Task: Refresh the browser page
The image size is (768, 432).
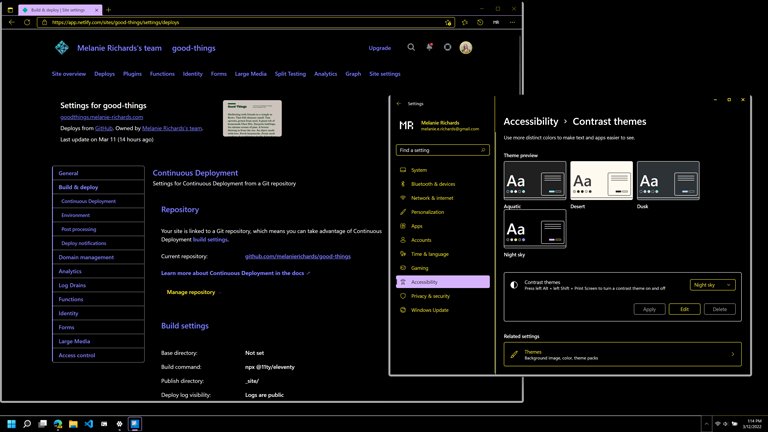Action: coord(27,22)
